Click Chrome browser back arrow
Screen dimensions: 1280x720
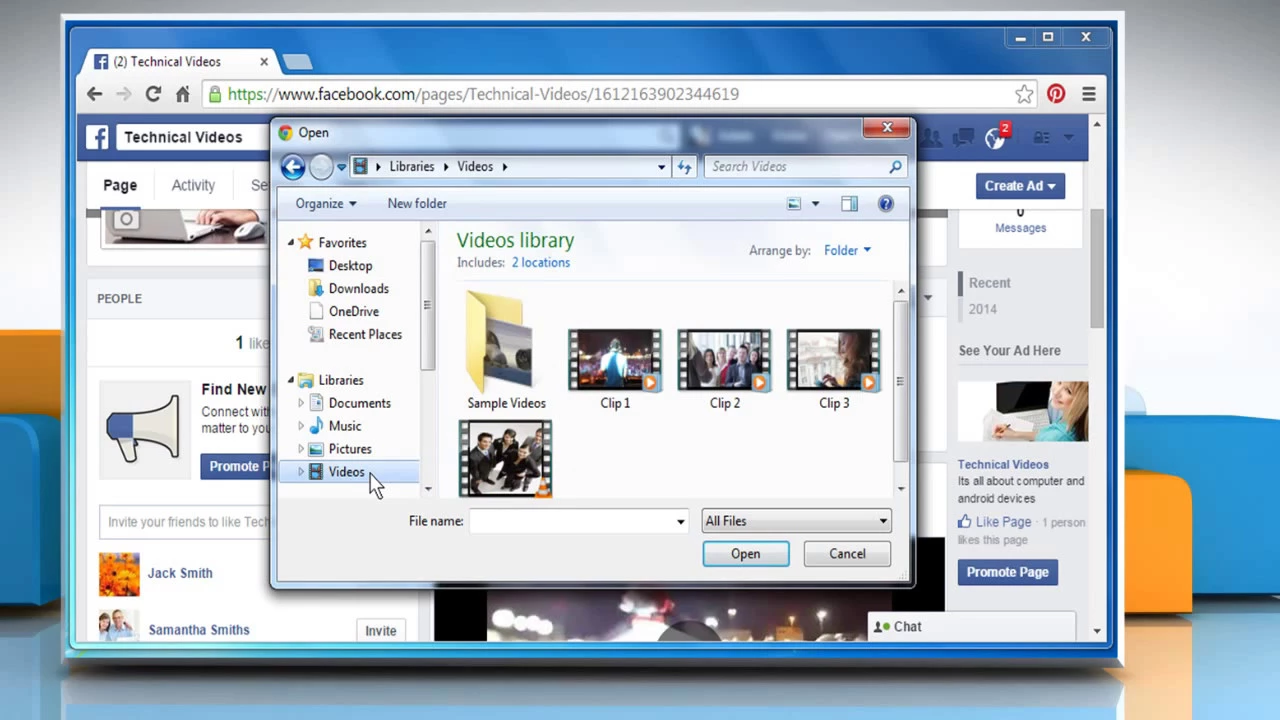tap(94, 94)
